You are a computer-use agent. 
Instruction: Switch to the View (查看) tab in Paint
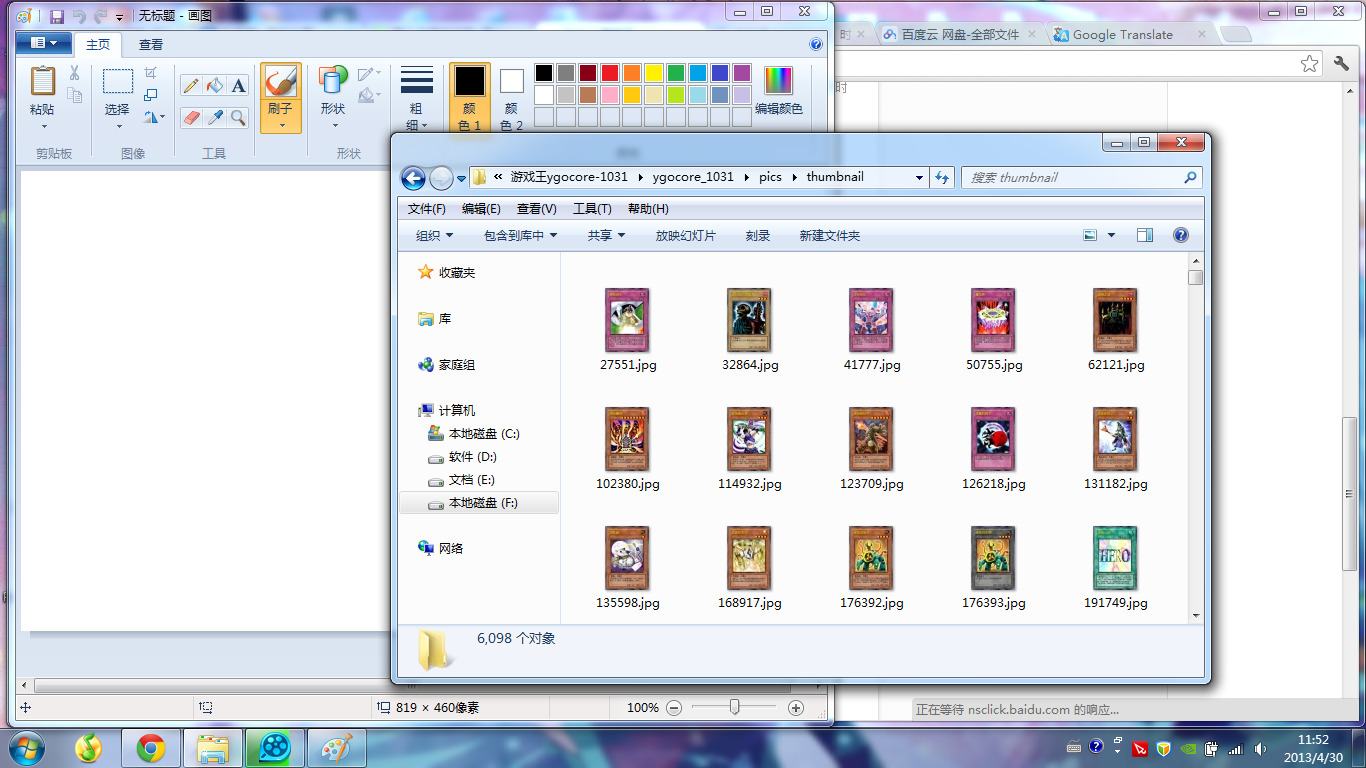(x=151, y=45)
